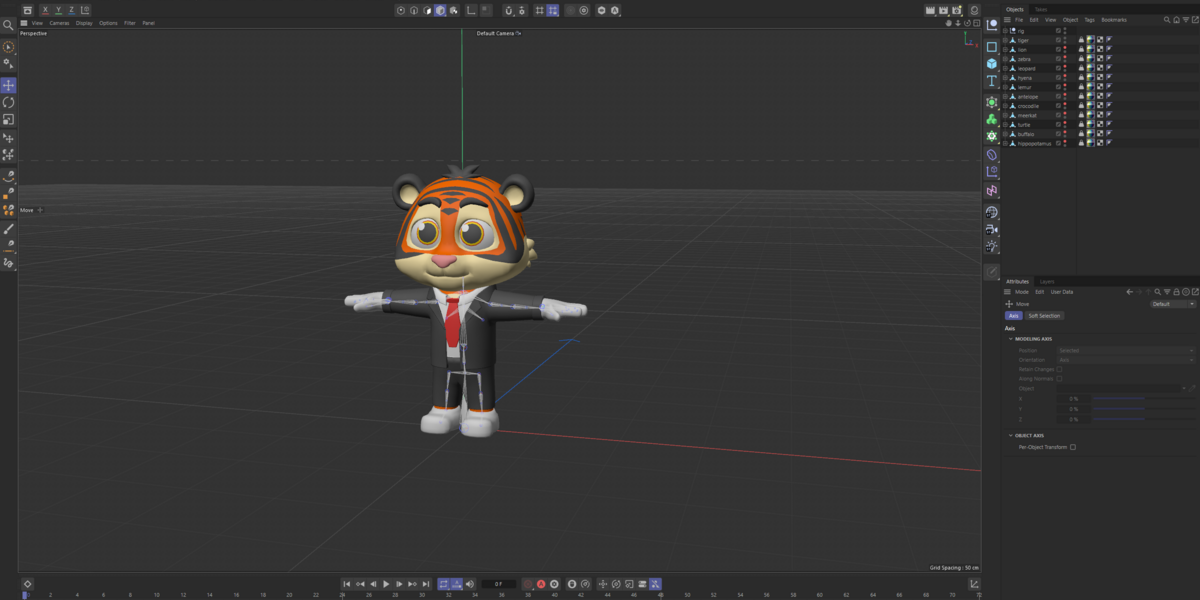Expand the tiger object hierarchy
1200x600 pixels.
point(1005,40)
